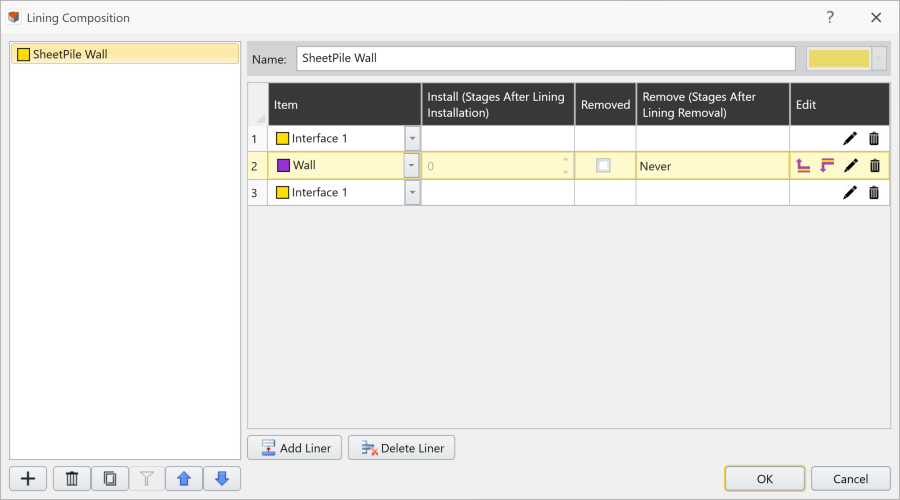Decrease Install stage value with down stepper
Image resolution: width=900 pixels, height=500 pixels.
pos(566,172)
